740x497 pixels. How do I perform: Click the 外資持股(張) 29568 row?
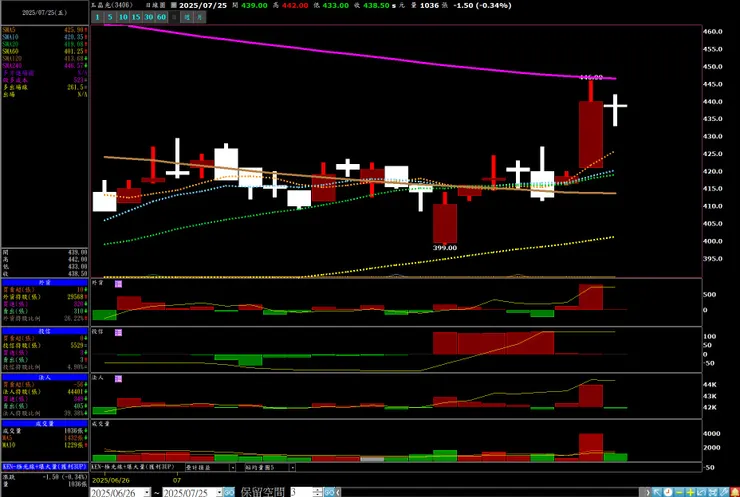(x=44, y=297)
